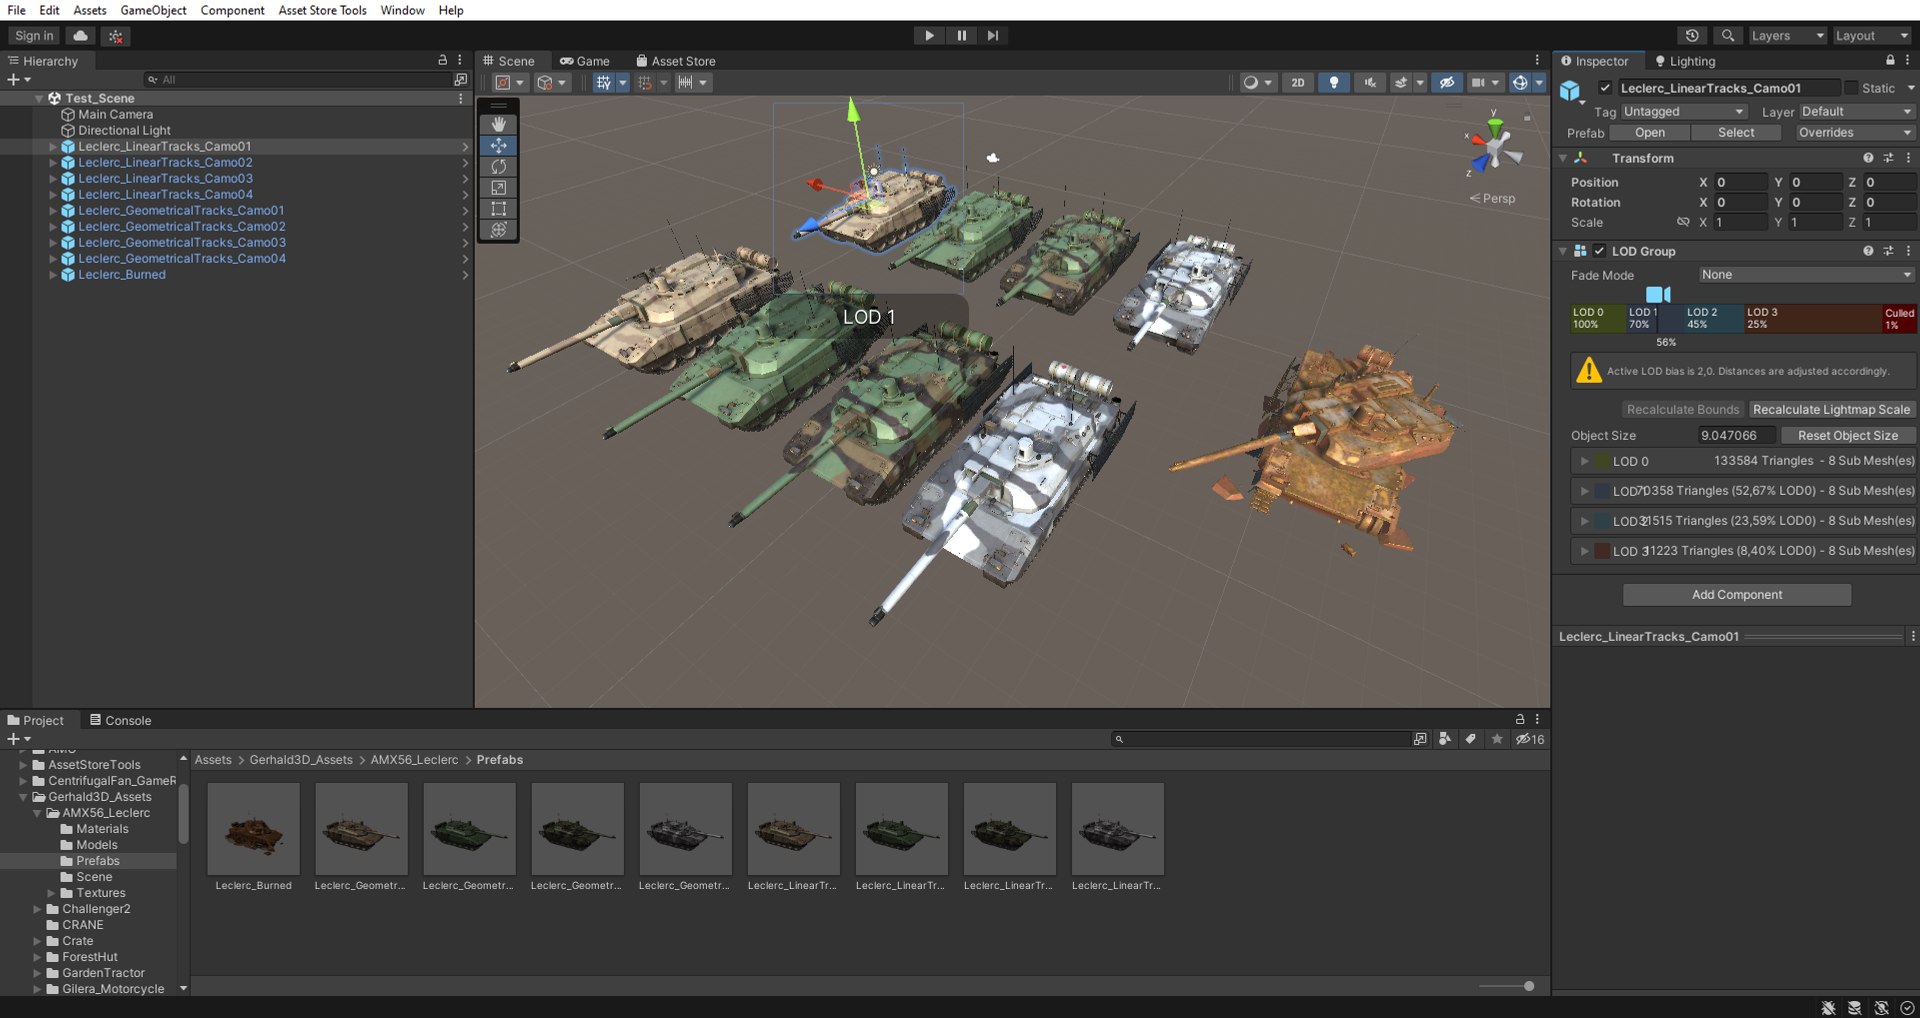This screenshot has height=1018, width=1920.
Task: Open global search magnifier icon
Action: [1727, 35]
